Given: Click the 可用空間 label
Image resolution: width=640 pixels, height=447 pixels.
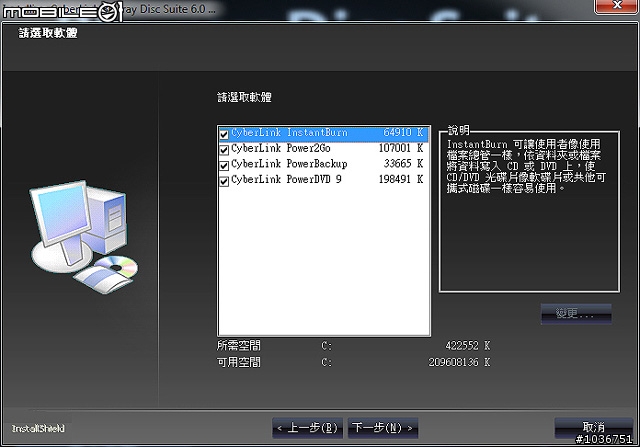Looking at the screenshot, I should [x=239, y=362].
